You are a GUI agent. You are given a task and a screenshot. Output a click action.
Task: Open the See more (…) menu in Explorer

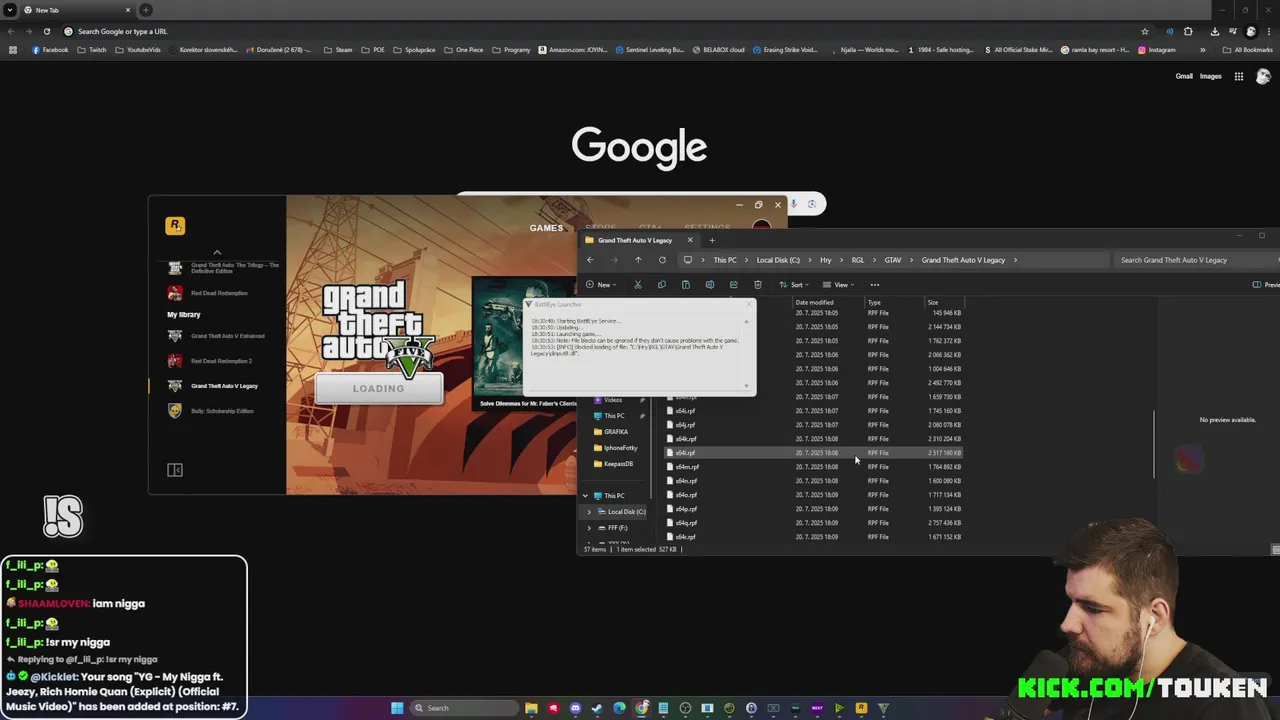pyautogui.click(x=875, y=285)
